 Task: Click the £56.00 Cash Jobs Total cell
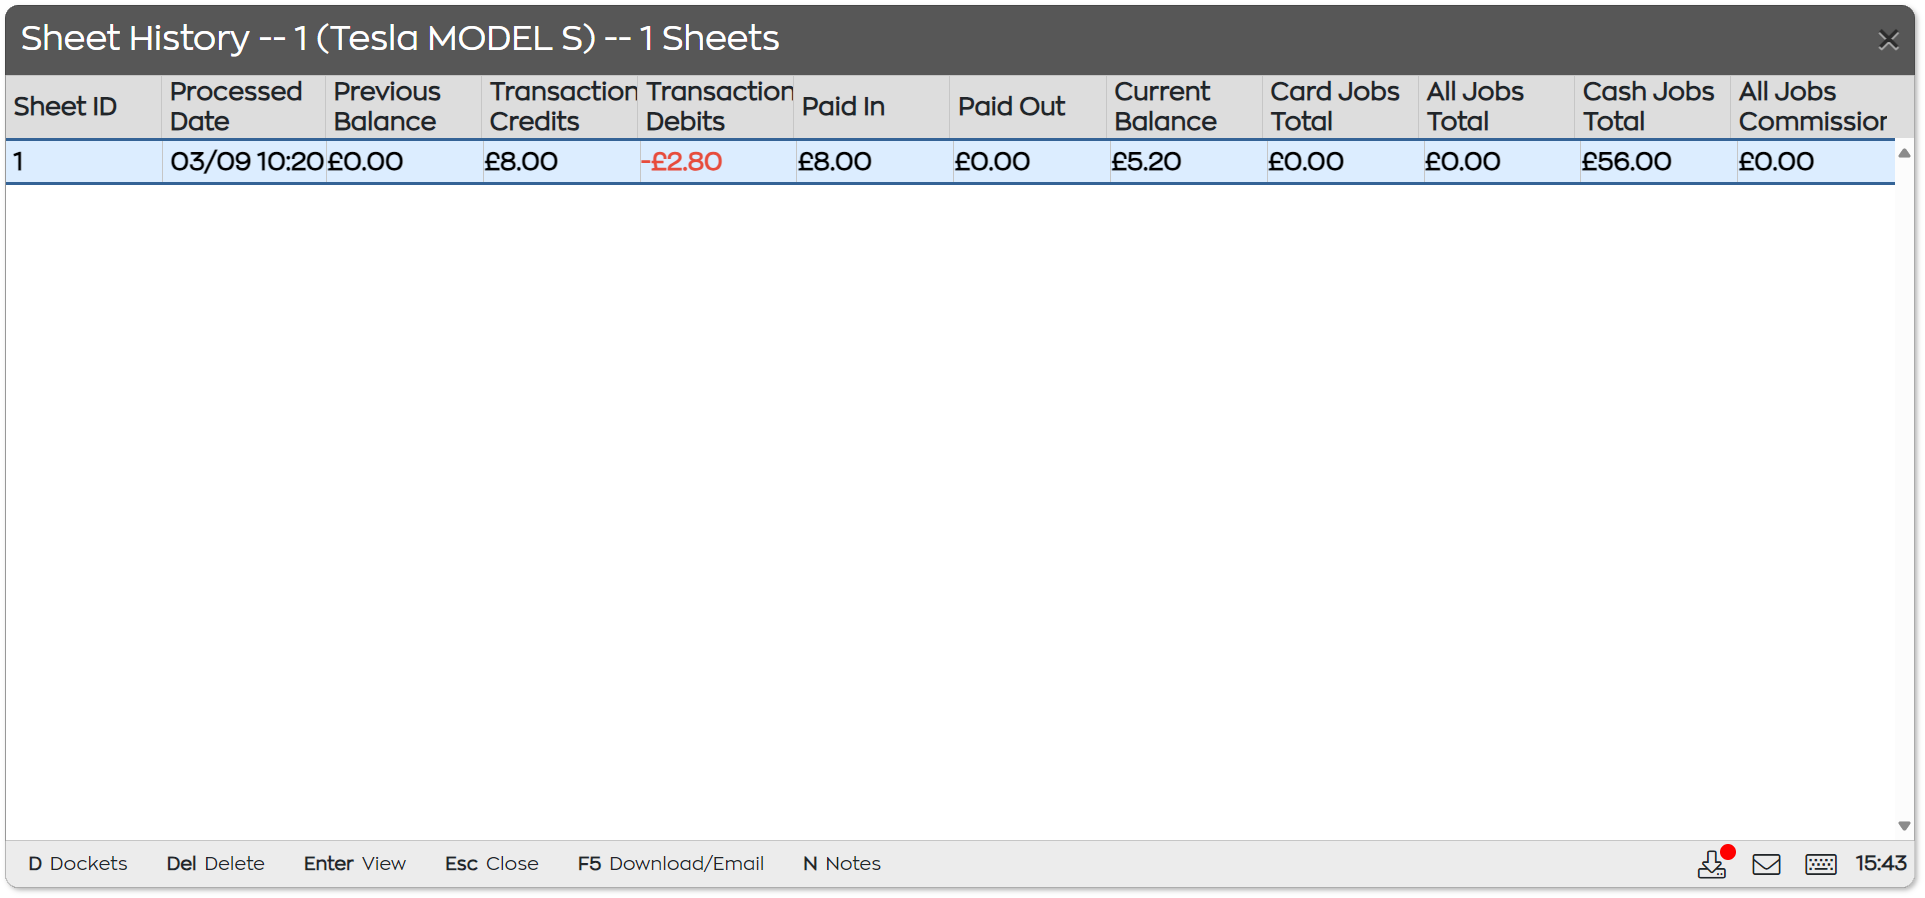(x=1658, y=162)
